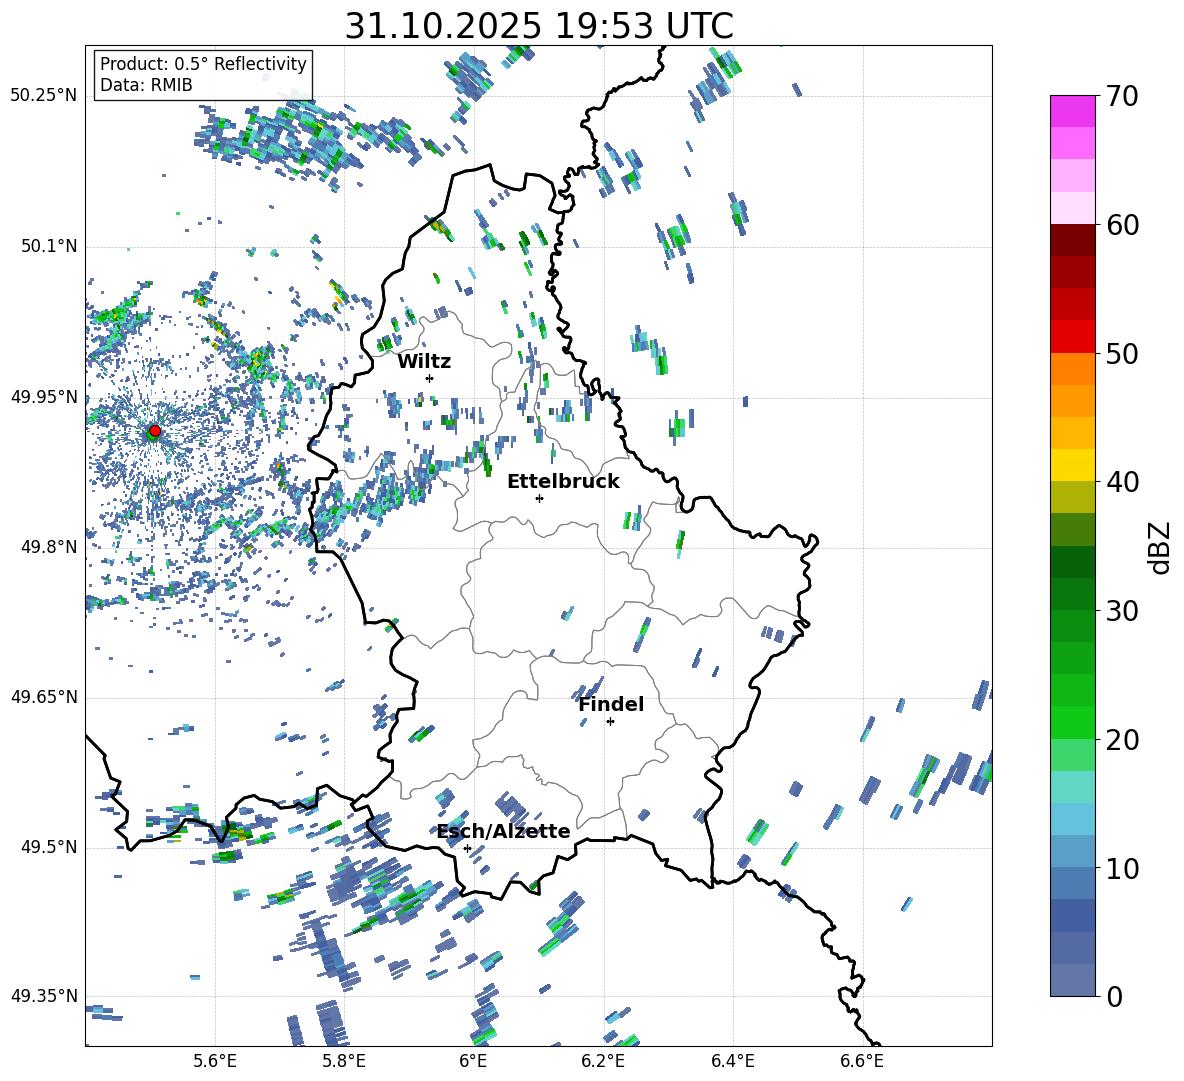Click the 50 value on the colorbar
Image resolution: width=1184 pixels, height=1081 pixels.
point(1122,354)
